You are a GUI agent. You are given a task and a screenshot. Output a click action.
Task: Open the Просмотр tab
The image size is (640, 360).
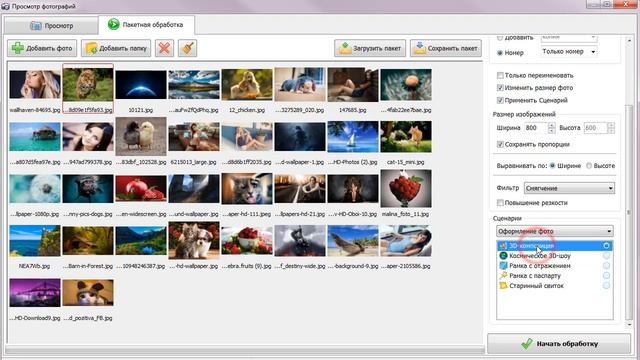51,26
